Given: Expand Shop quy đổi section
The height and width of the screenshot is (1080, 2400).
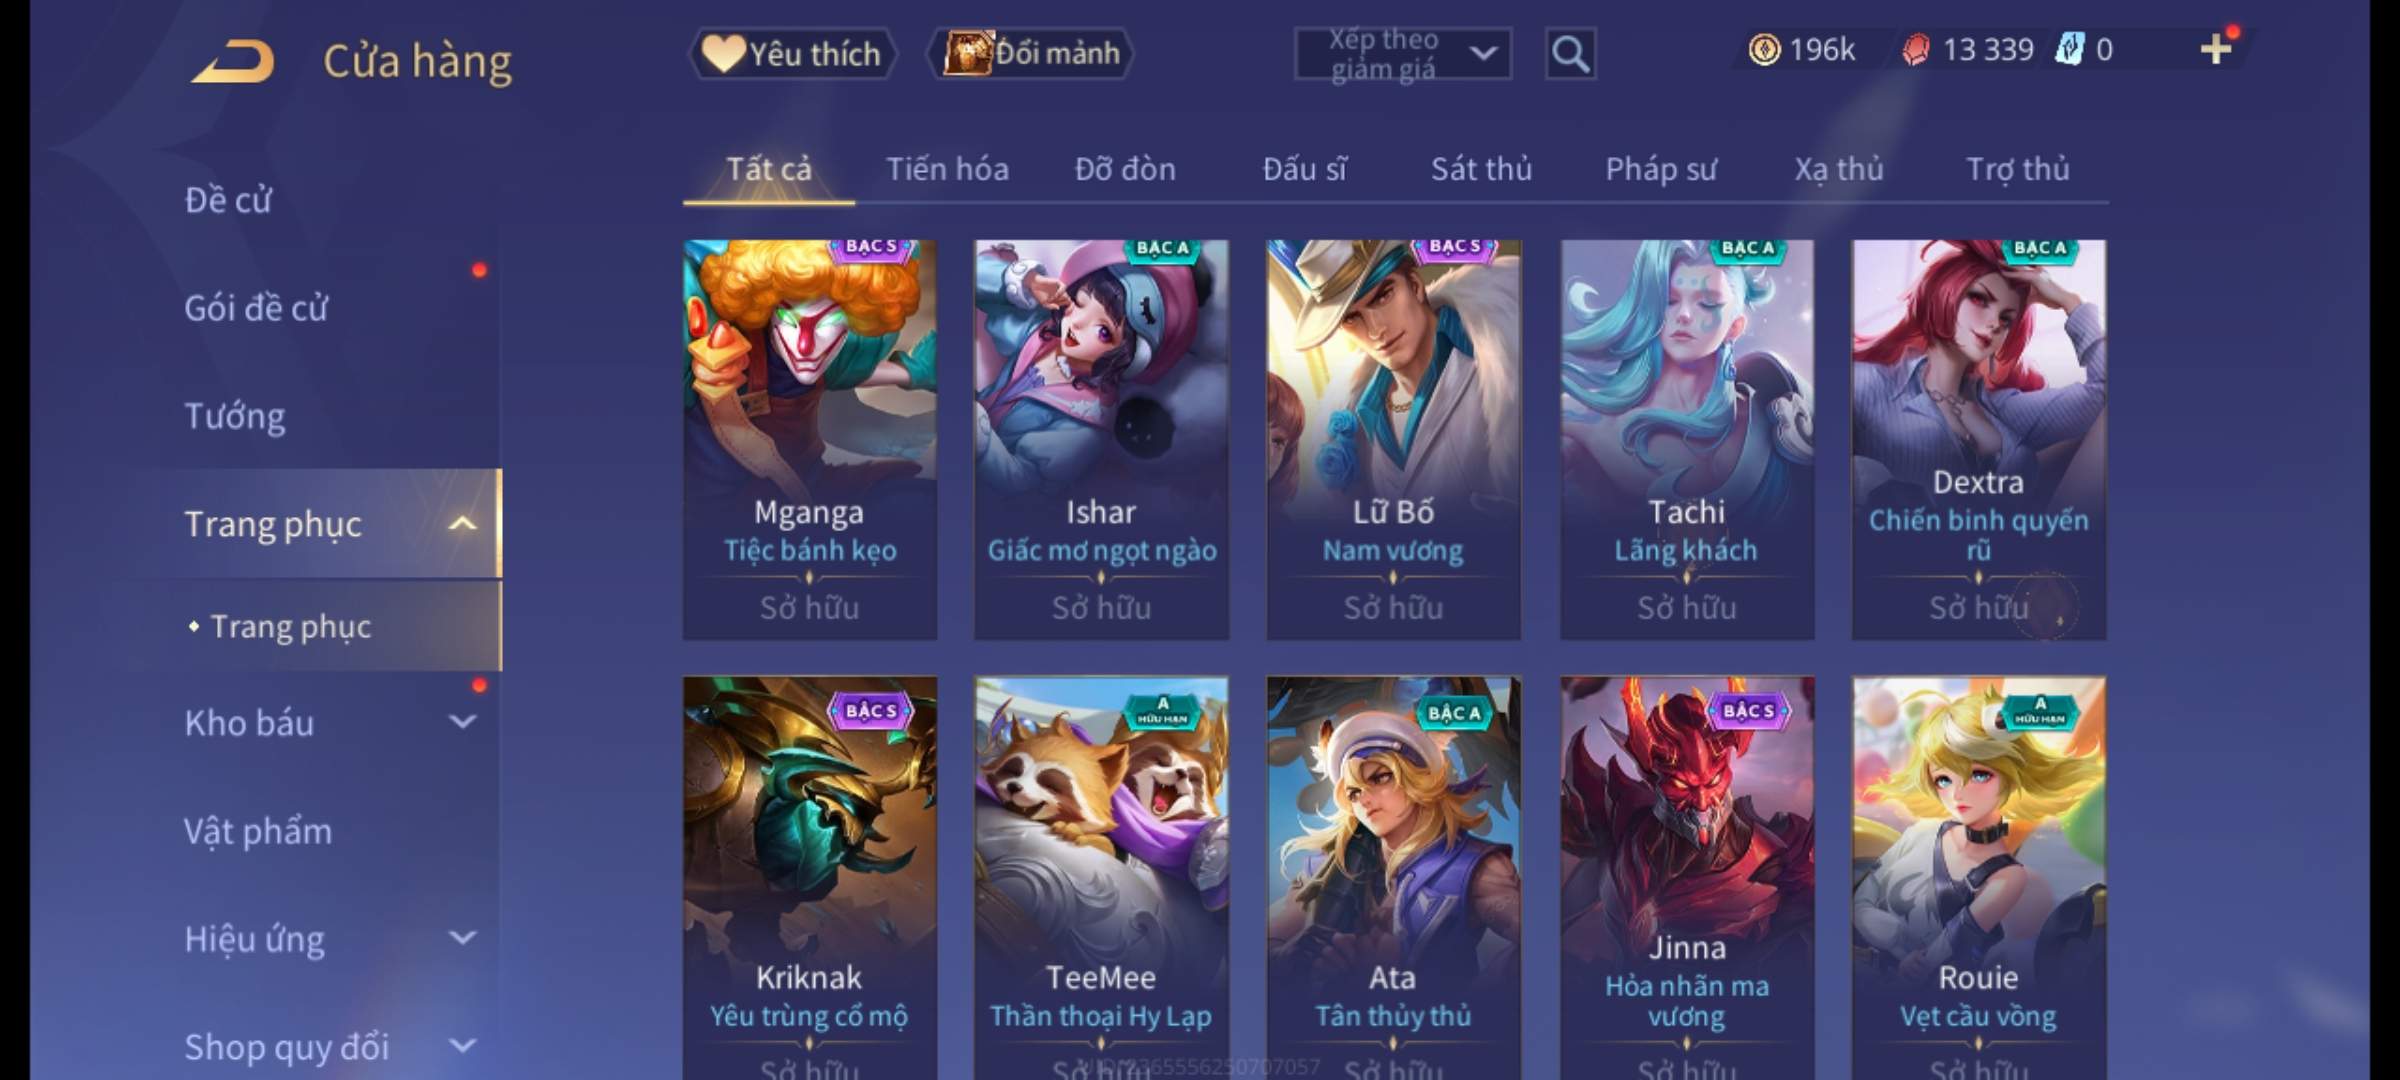Looking at the screenshot, I should tap(462, 1046).
